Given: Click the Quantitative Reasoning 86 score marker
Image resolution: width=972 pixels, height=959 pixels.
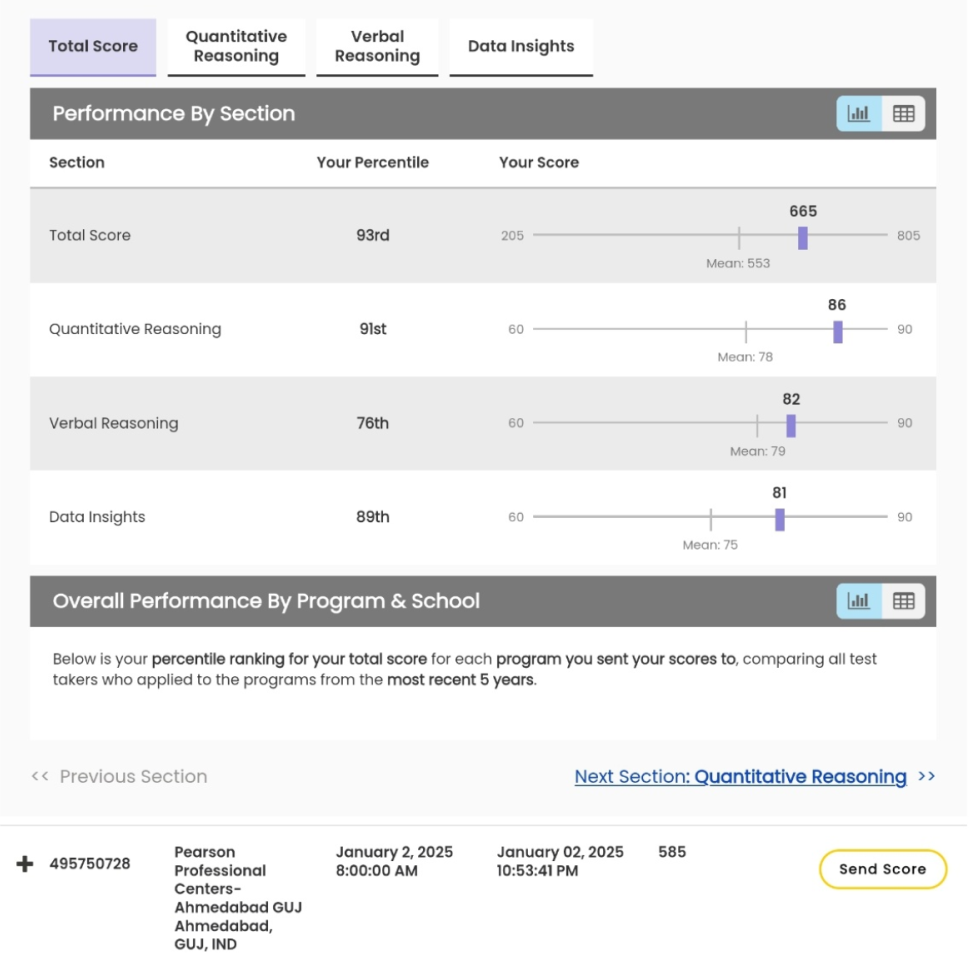Looking at the screenshot, I should coord(838,331).
